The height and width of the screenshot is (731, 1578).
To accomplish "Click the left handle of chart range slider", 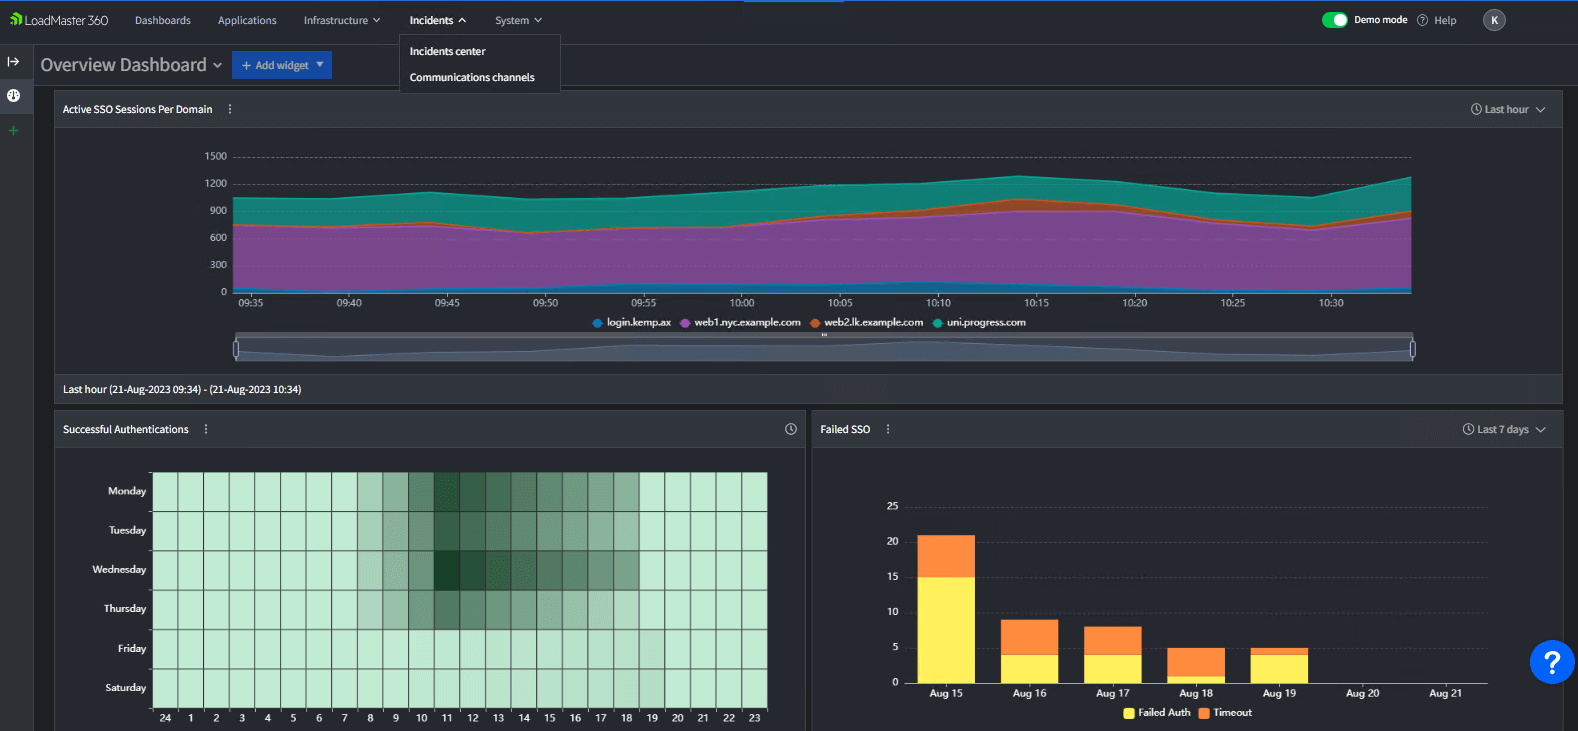I will 236,349.
